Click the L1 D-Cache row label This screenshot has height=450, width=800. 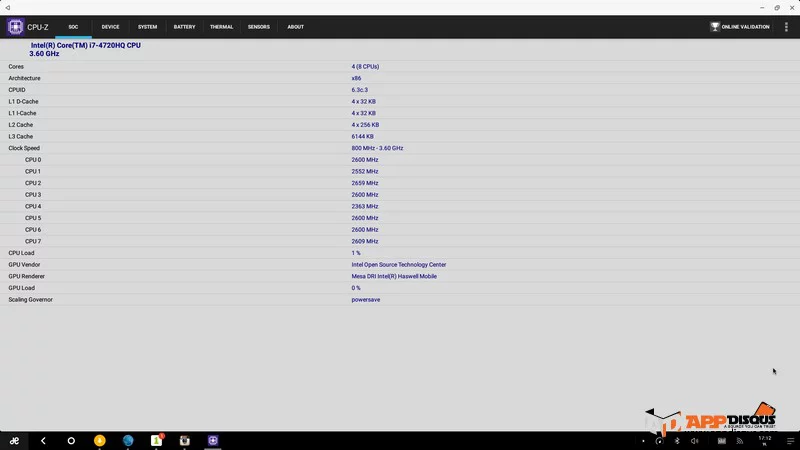23,102
